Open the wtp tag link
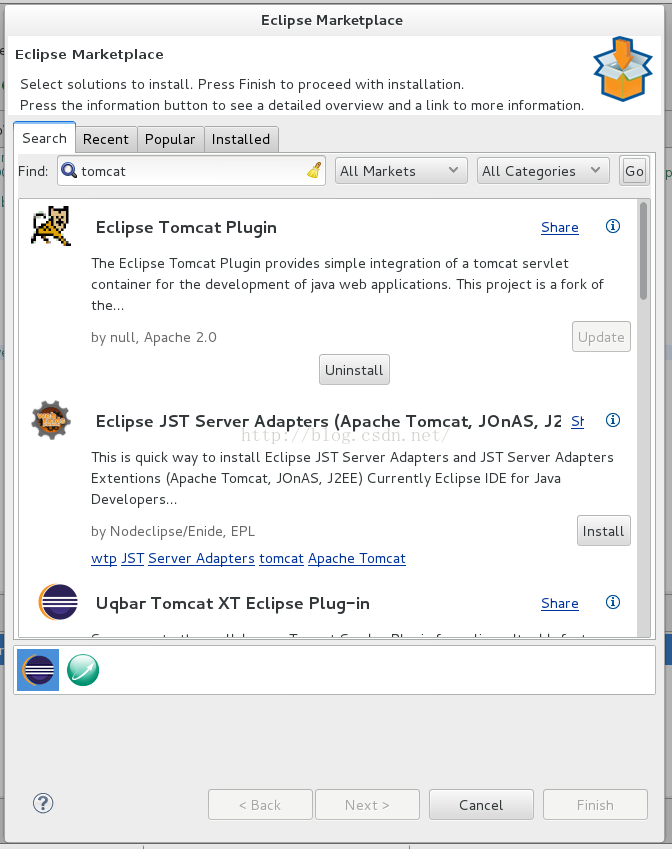 [104, 558]
